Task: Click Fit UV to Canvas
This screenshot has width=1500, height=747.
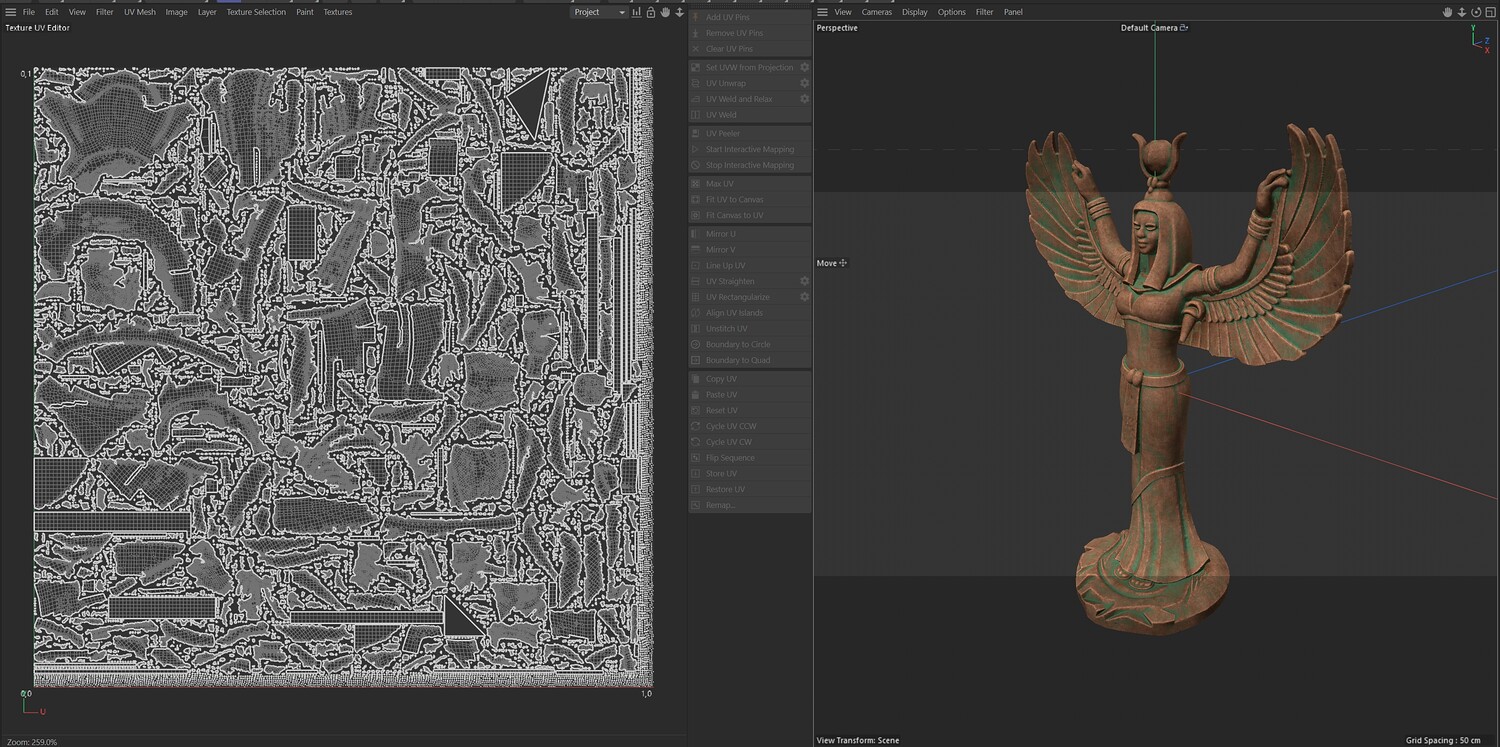Action: [734, 199]
